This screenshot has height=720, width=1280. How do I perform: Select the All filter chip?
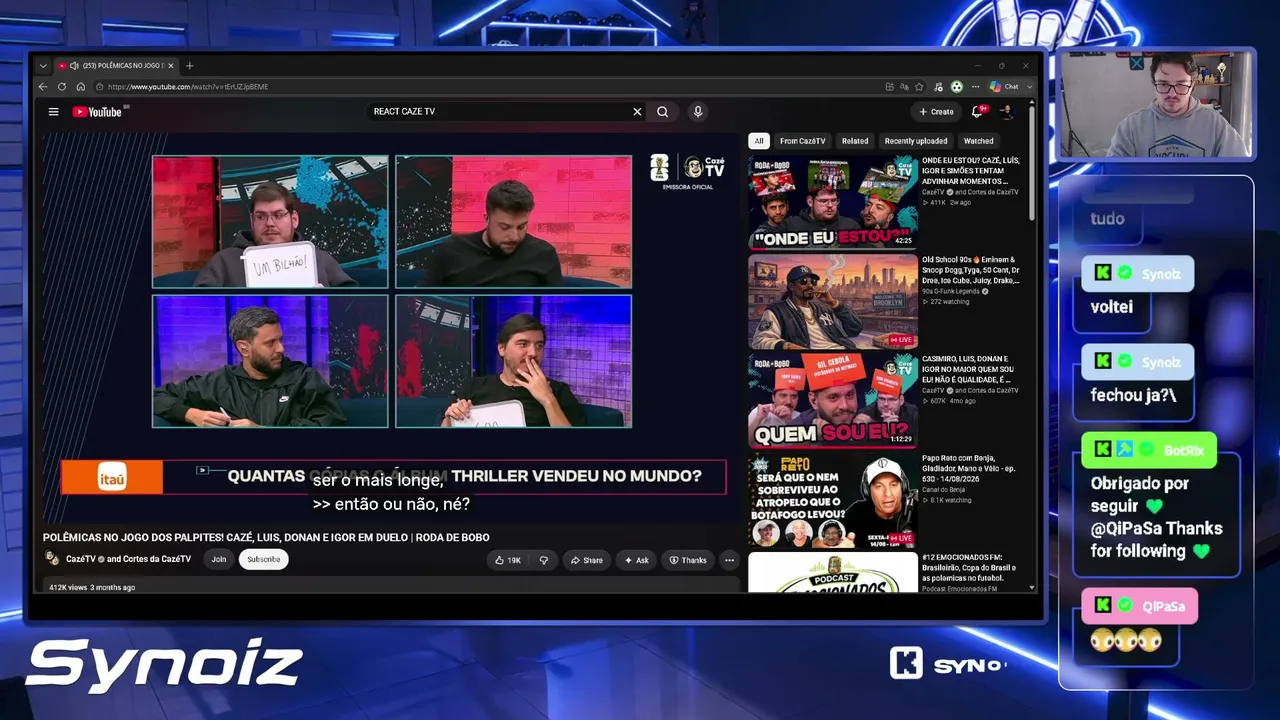(759, 141)
